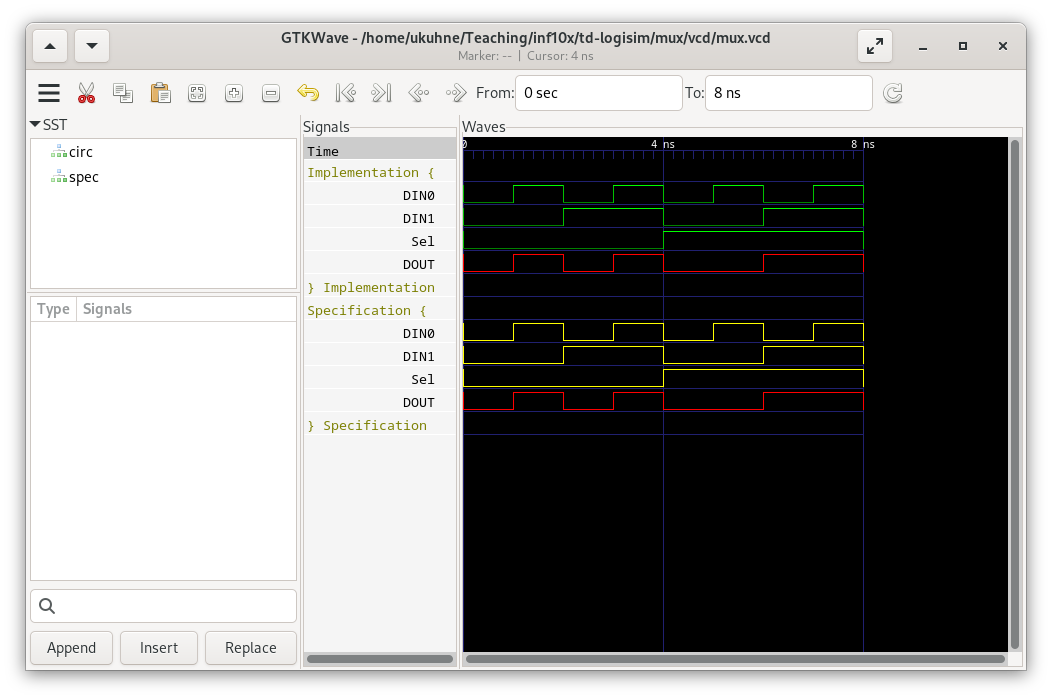Close the GTKWave window
Screen dimensions: 1052x699
(x=1002, y=46)
